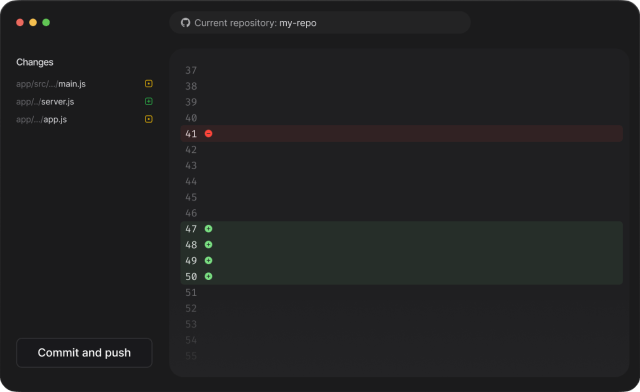The image size is (640, 392).
Task: Click the green added-line icon on line 50
Action: coord(209,276)
